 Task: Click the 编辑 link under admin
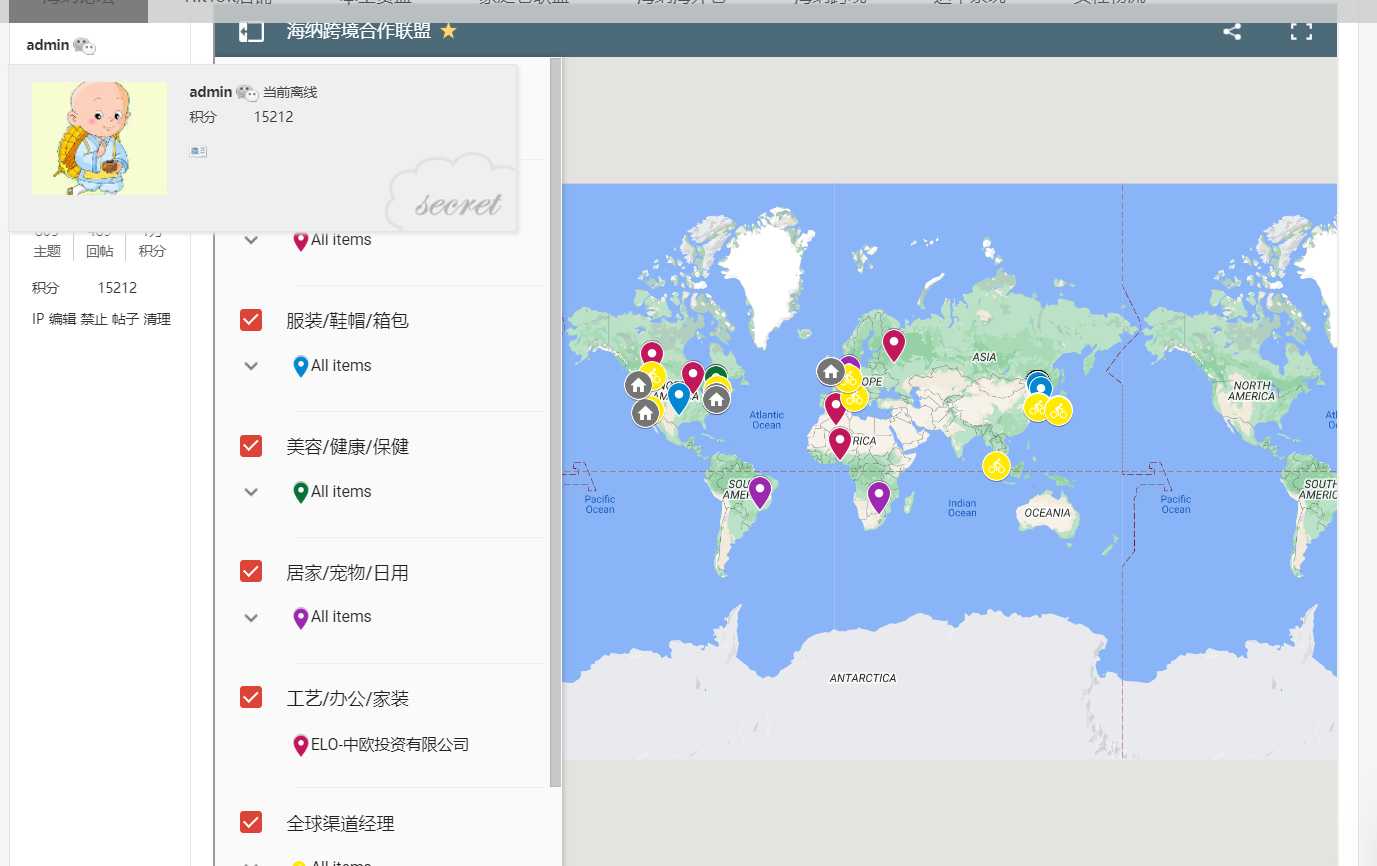(x=62, y=319)
